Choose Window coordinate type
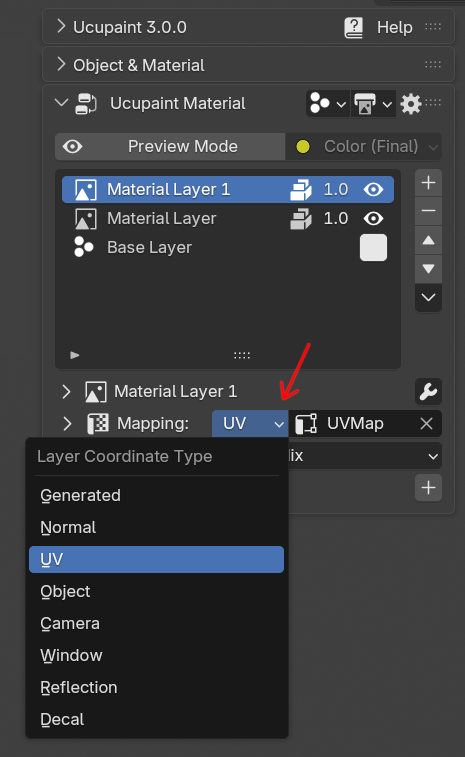This screenshot has height=757, width=465. pyautogui.click(x=156, y=655)
